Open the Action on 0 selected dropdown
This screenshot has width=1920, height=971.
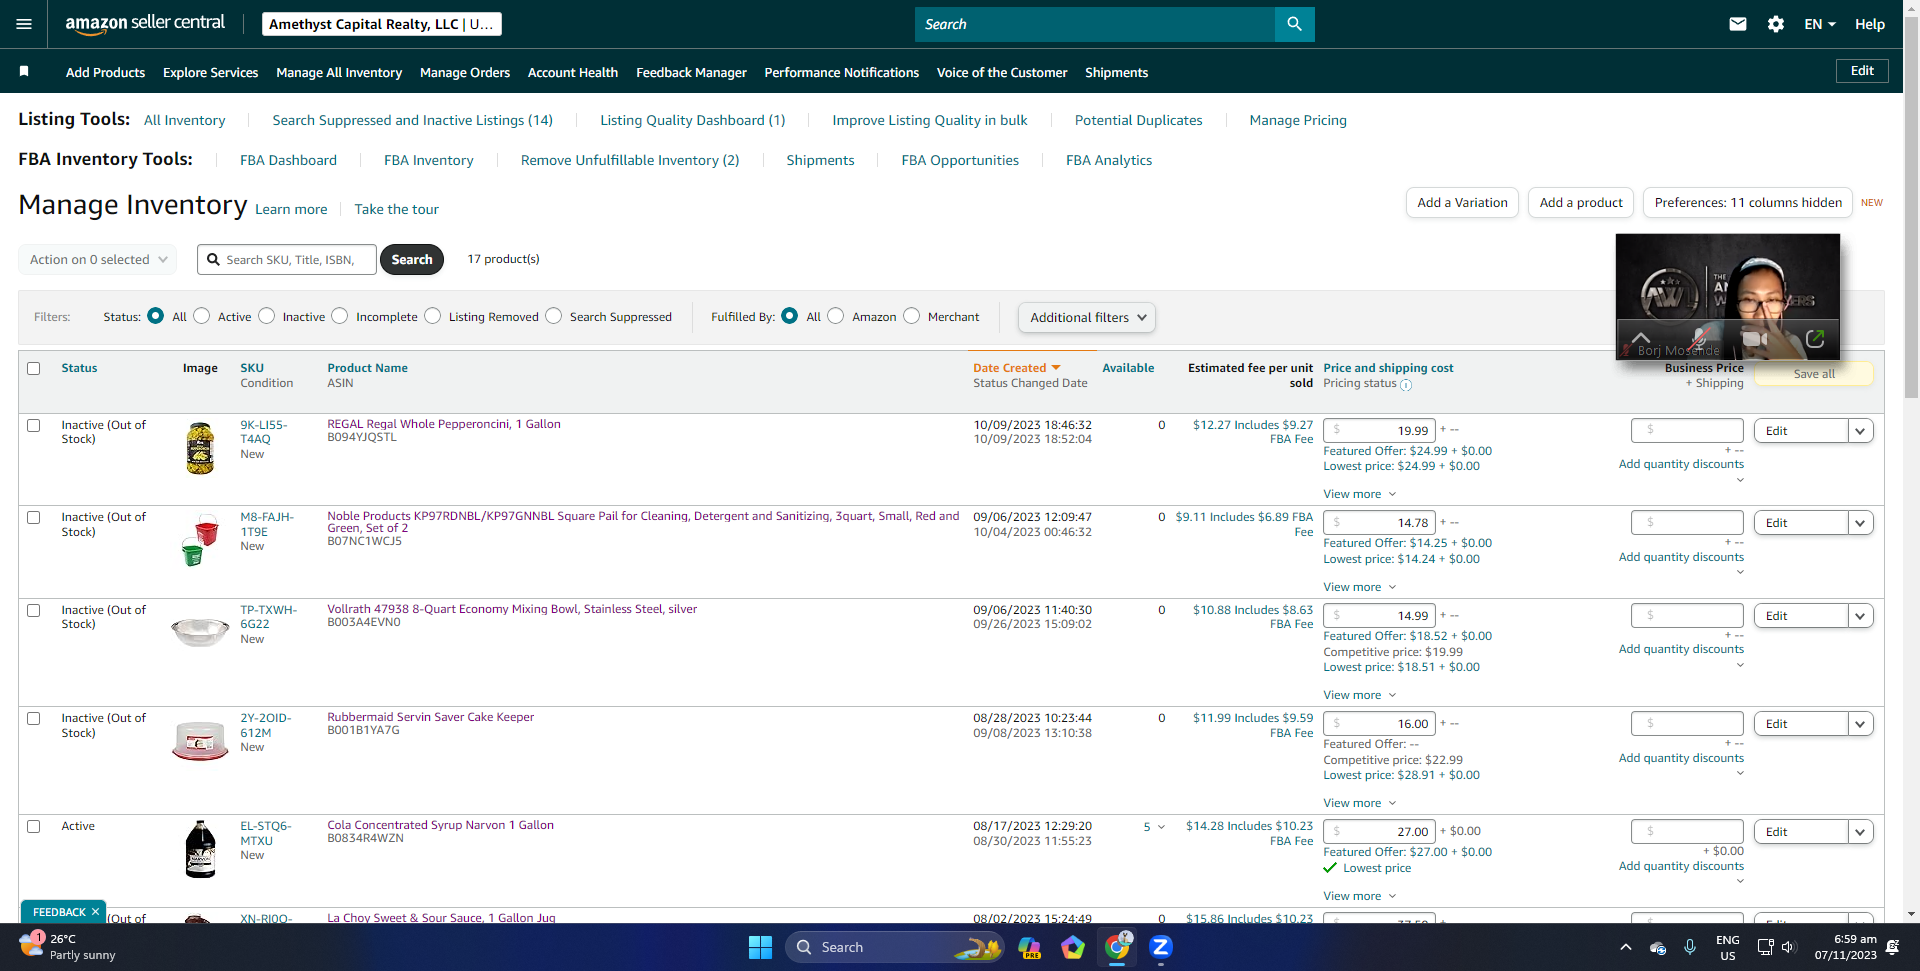98,259
